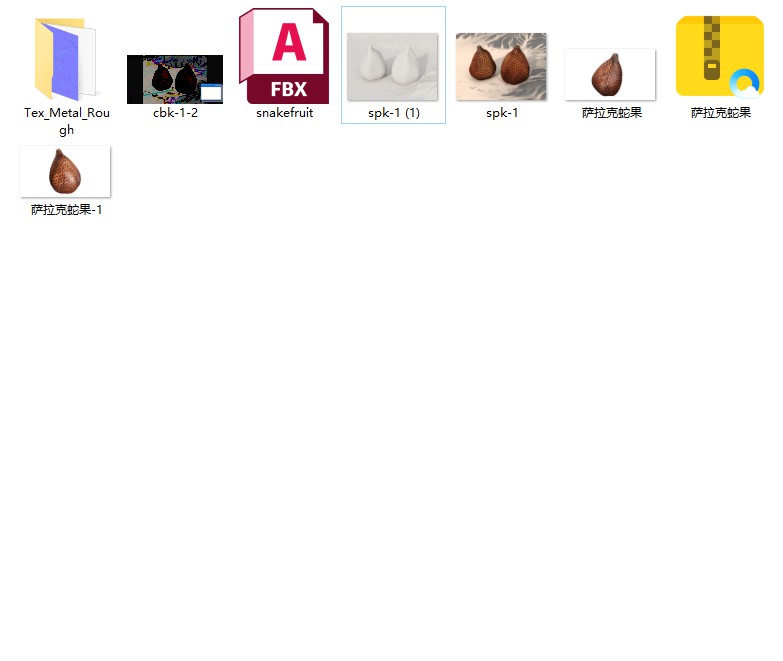Screen dimensions: 783x661
Task: Open the Tex_Metal_Rough folder icon
Action: point(65,59)
